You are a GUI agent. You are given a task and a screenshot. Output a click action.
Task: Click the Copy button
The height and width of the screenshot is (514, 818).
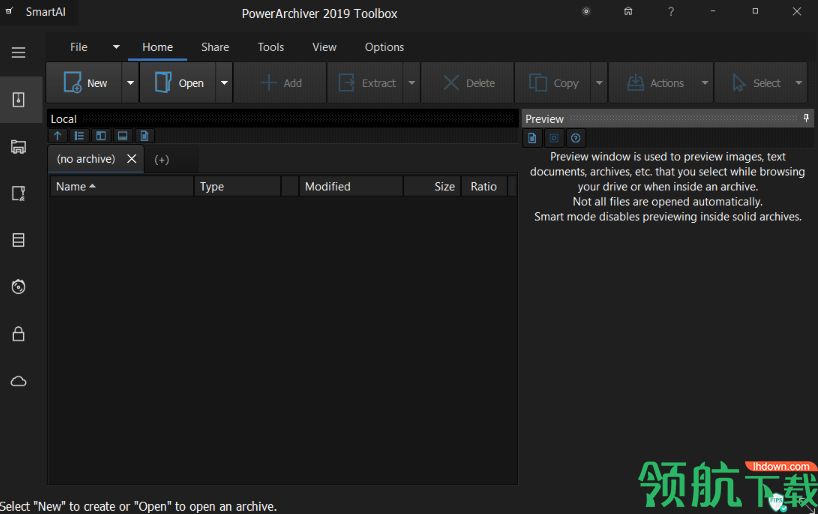point(554,82)
